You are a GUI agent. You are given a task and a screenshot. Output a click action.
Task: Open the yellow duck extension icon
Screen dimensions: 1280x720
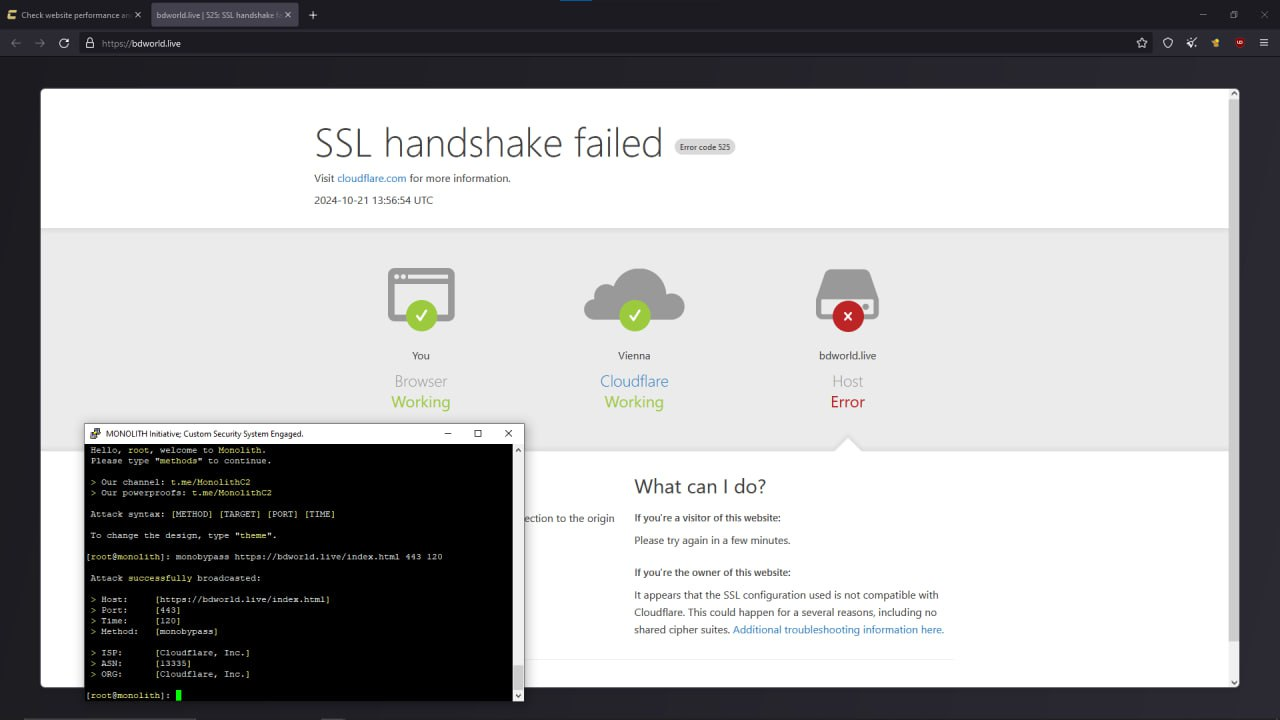tap(1216, 43)
